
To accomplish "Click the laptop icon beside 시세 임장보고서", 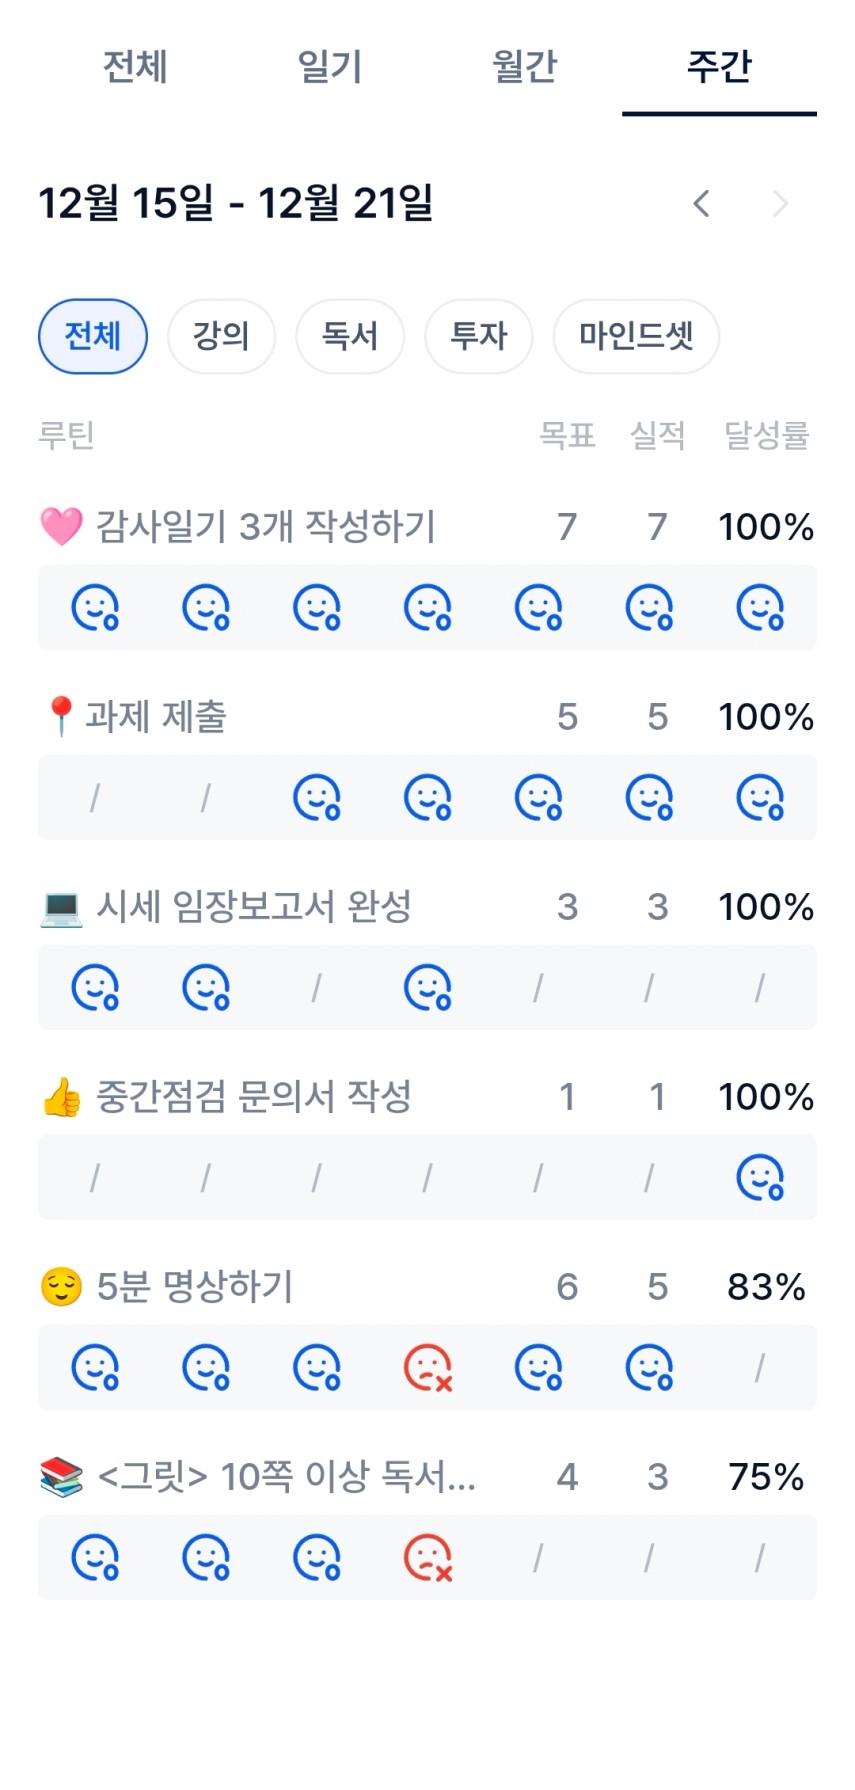I will (61, 907).
